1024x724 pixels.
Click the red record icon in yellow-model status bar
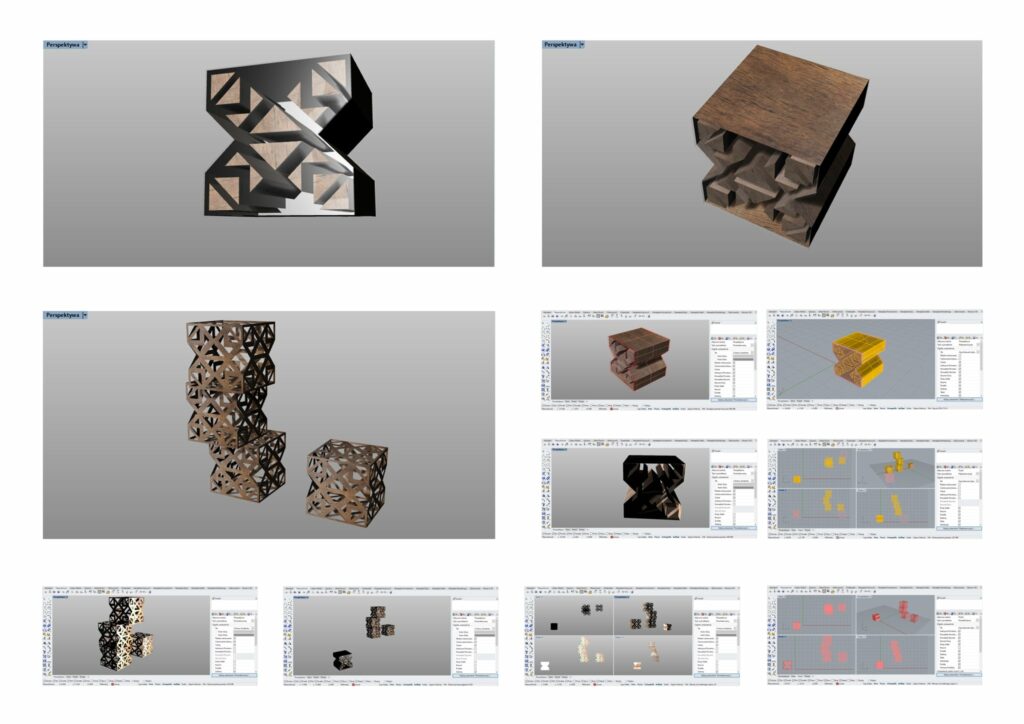point(836,408)
